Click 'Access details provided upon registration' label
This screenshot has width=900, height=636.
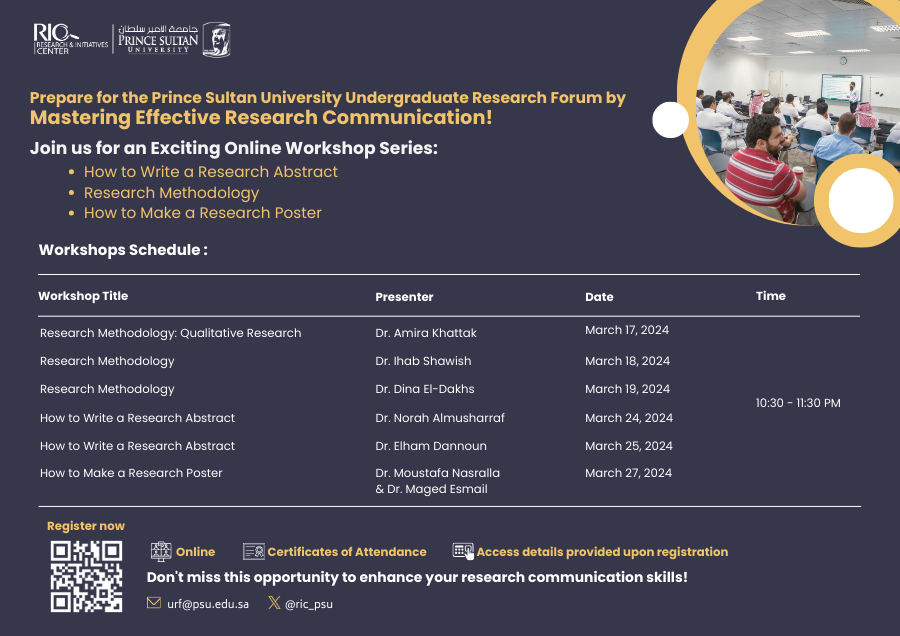pyautogui.click(x=602, y=552)
